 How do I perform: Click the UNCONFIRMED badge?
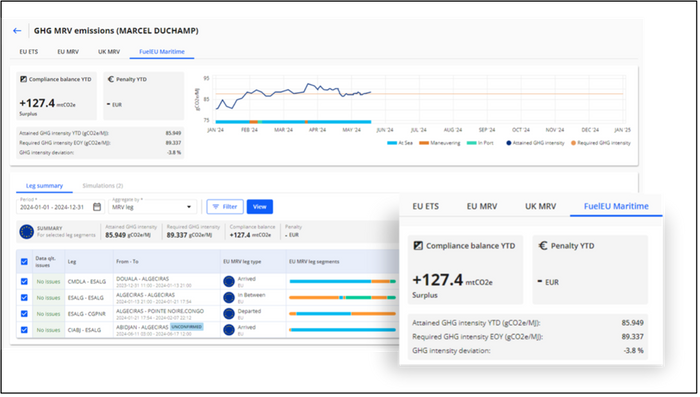pyautogui.click(x=187, y=327)
